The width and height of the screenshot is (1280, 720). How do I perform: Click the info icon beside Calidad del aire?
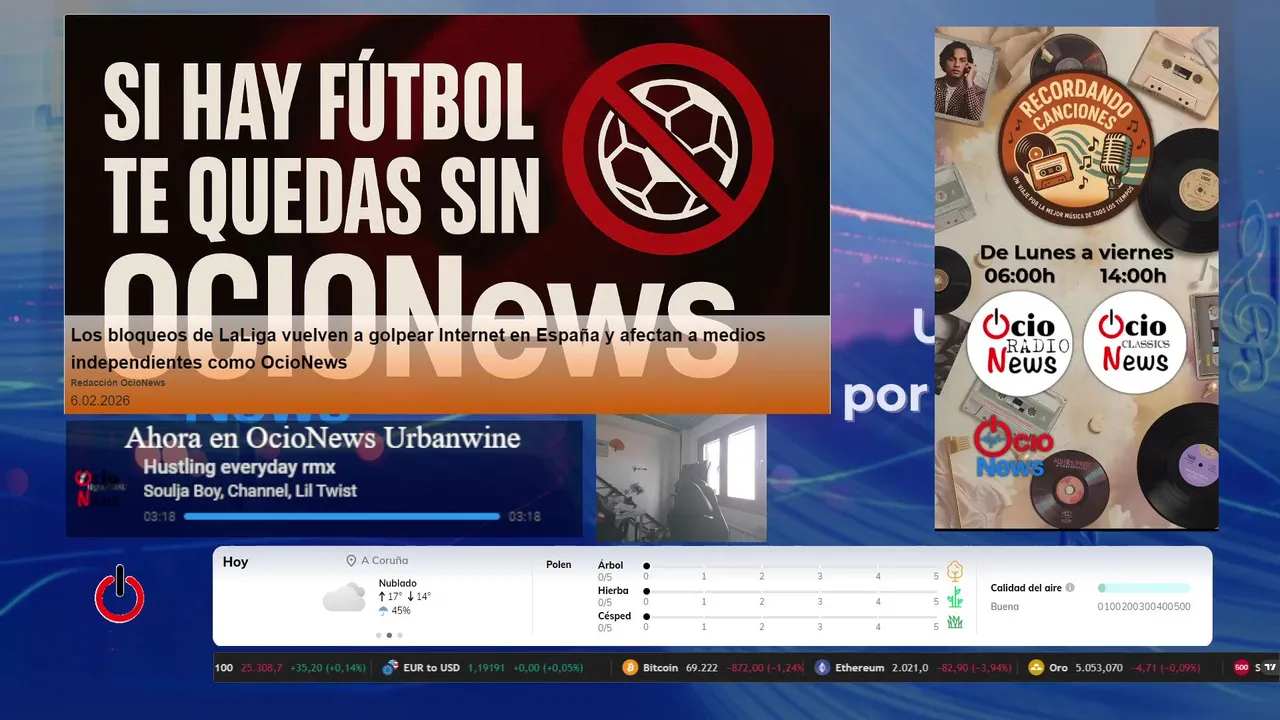1070,588
